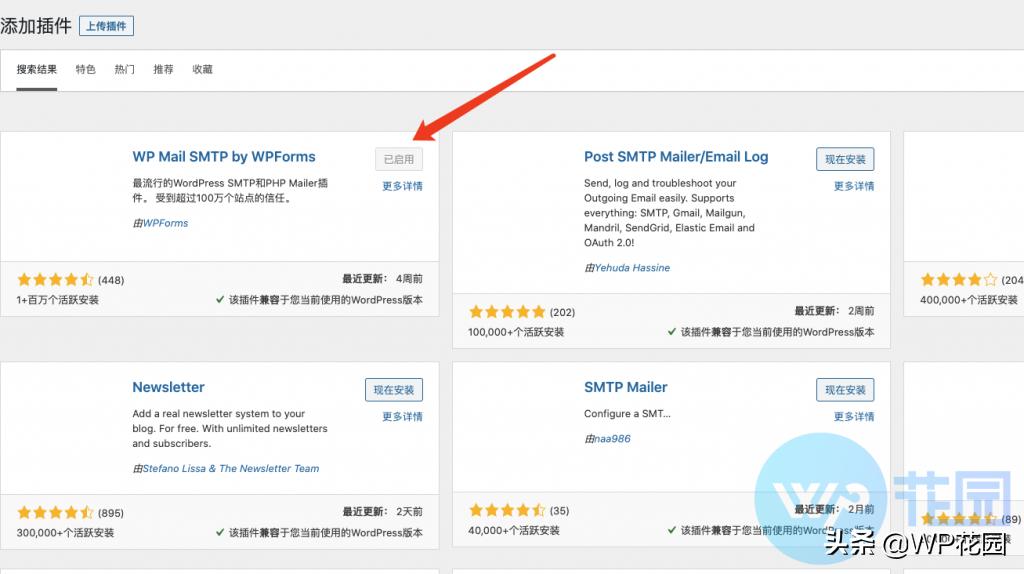This screenshot has width=1024, height=574.
Task: Visit Stefano Lissa & The Newsletter Team link
Action: [x=231, y=469]
